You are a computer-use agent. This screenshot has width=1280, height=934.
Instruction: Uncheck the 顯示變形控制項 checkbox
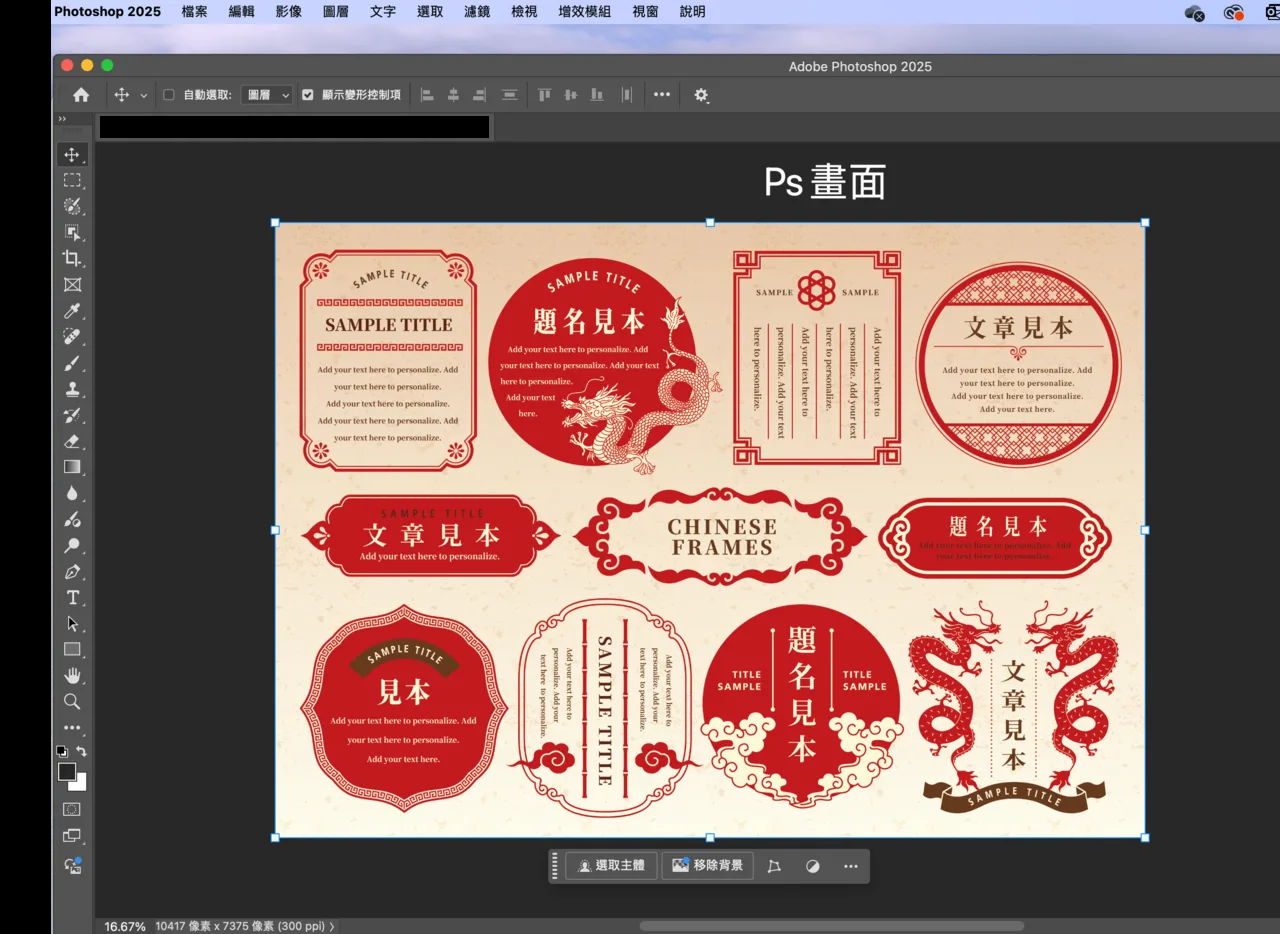click(308, 95)
